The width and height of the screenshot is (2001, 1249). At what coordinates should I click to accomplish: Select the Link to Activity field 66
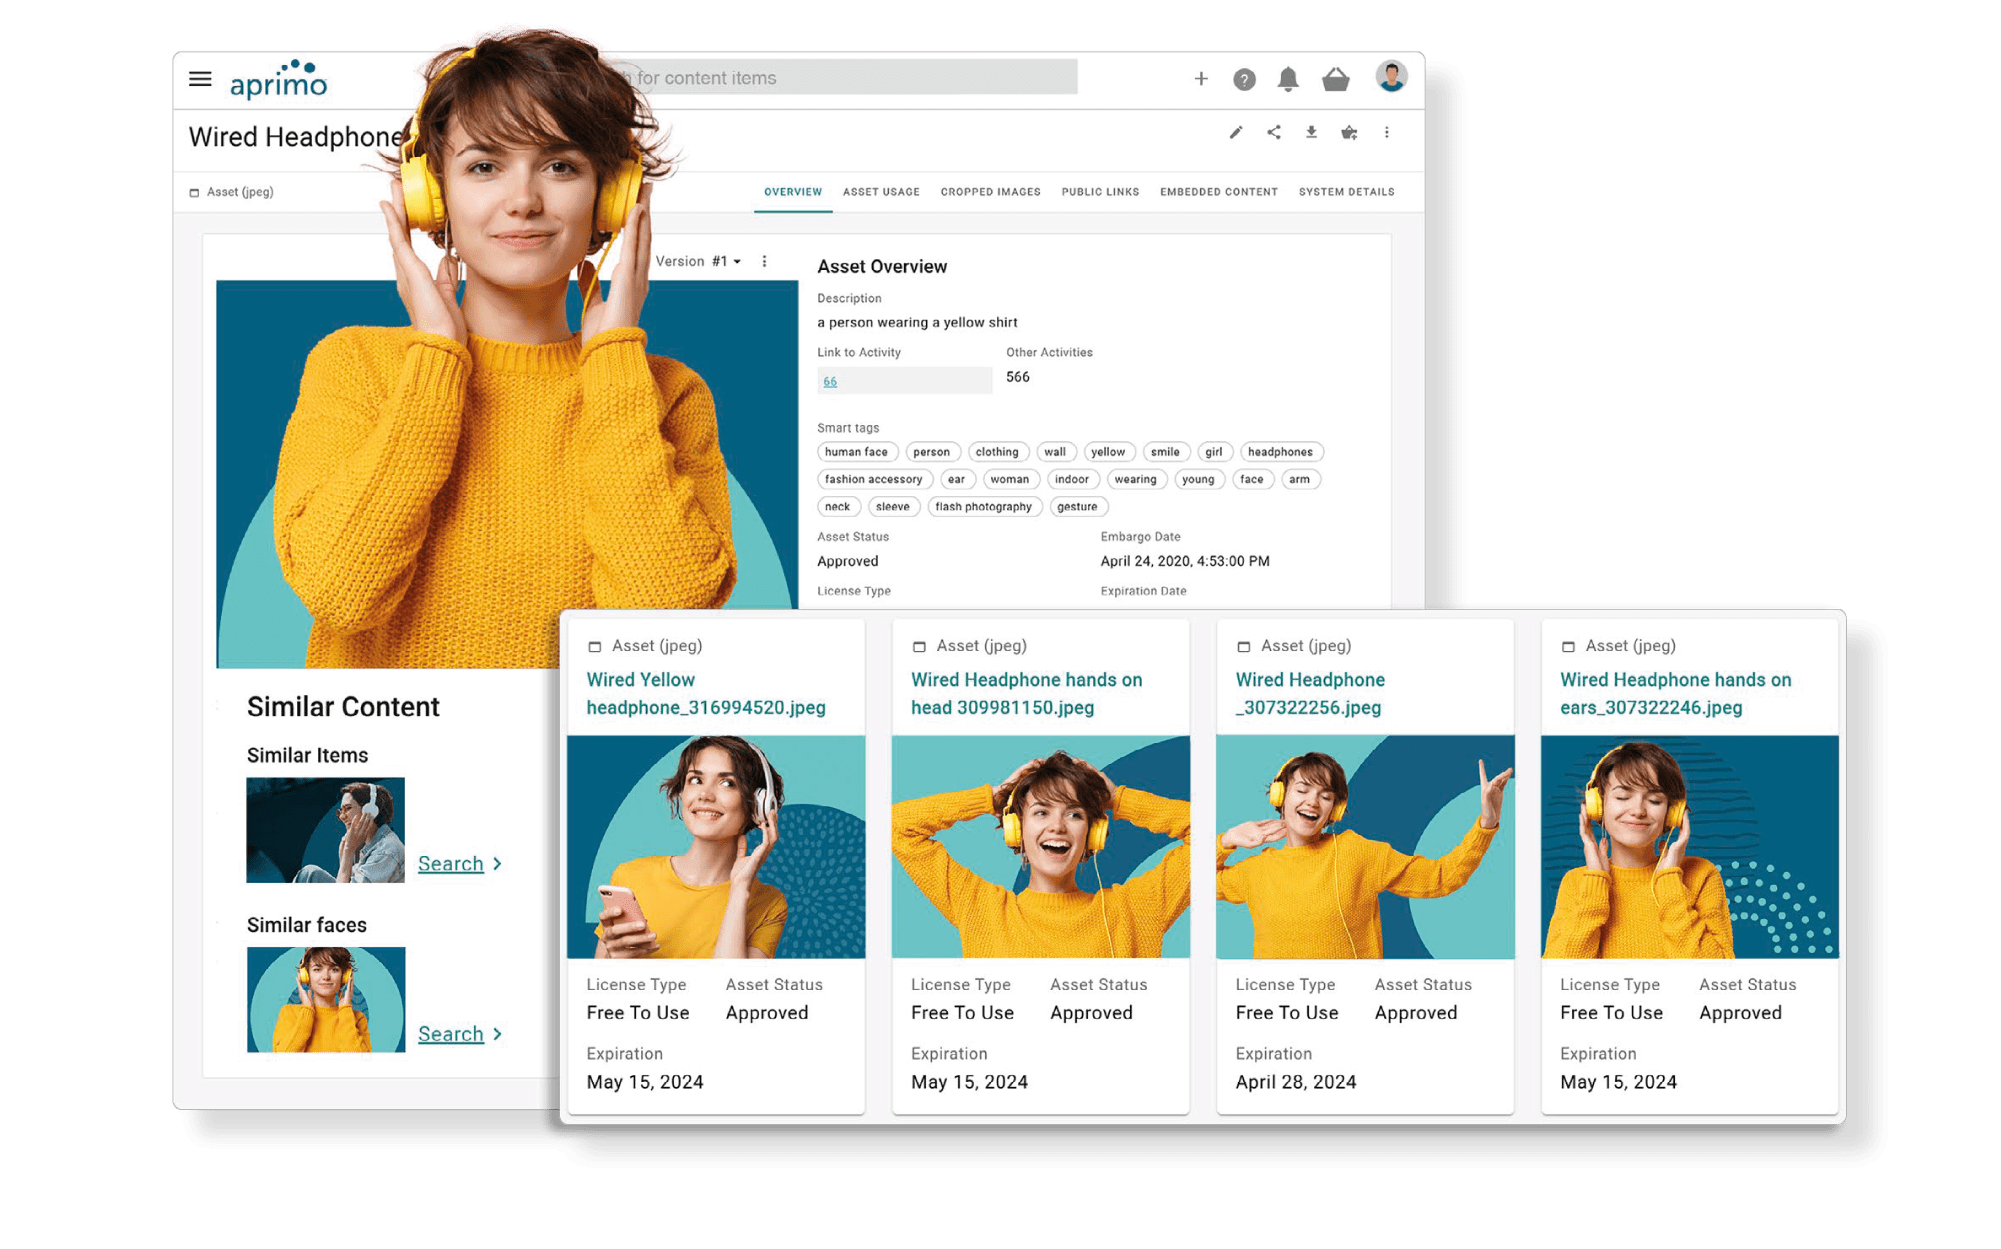click(x=829, y=381)
